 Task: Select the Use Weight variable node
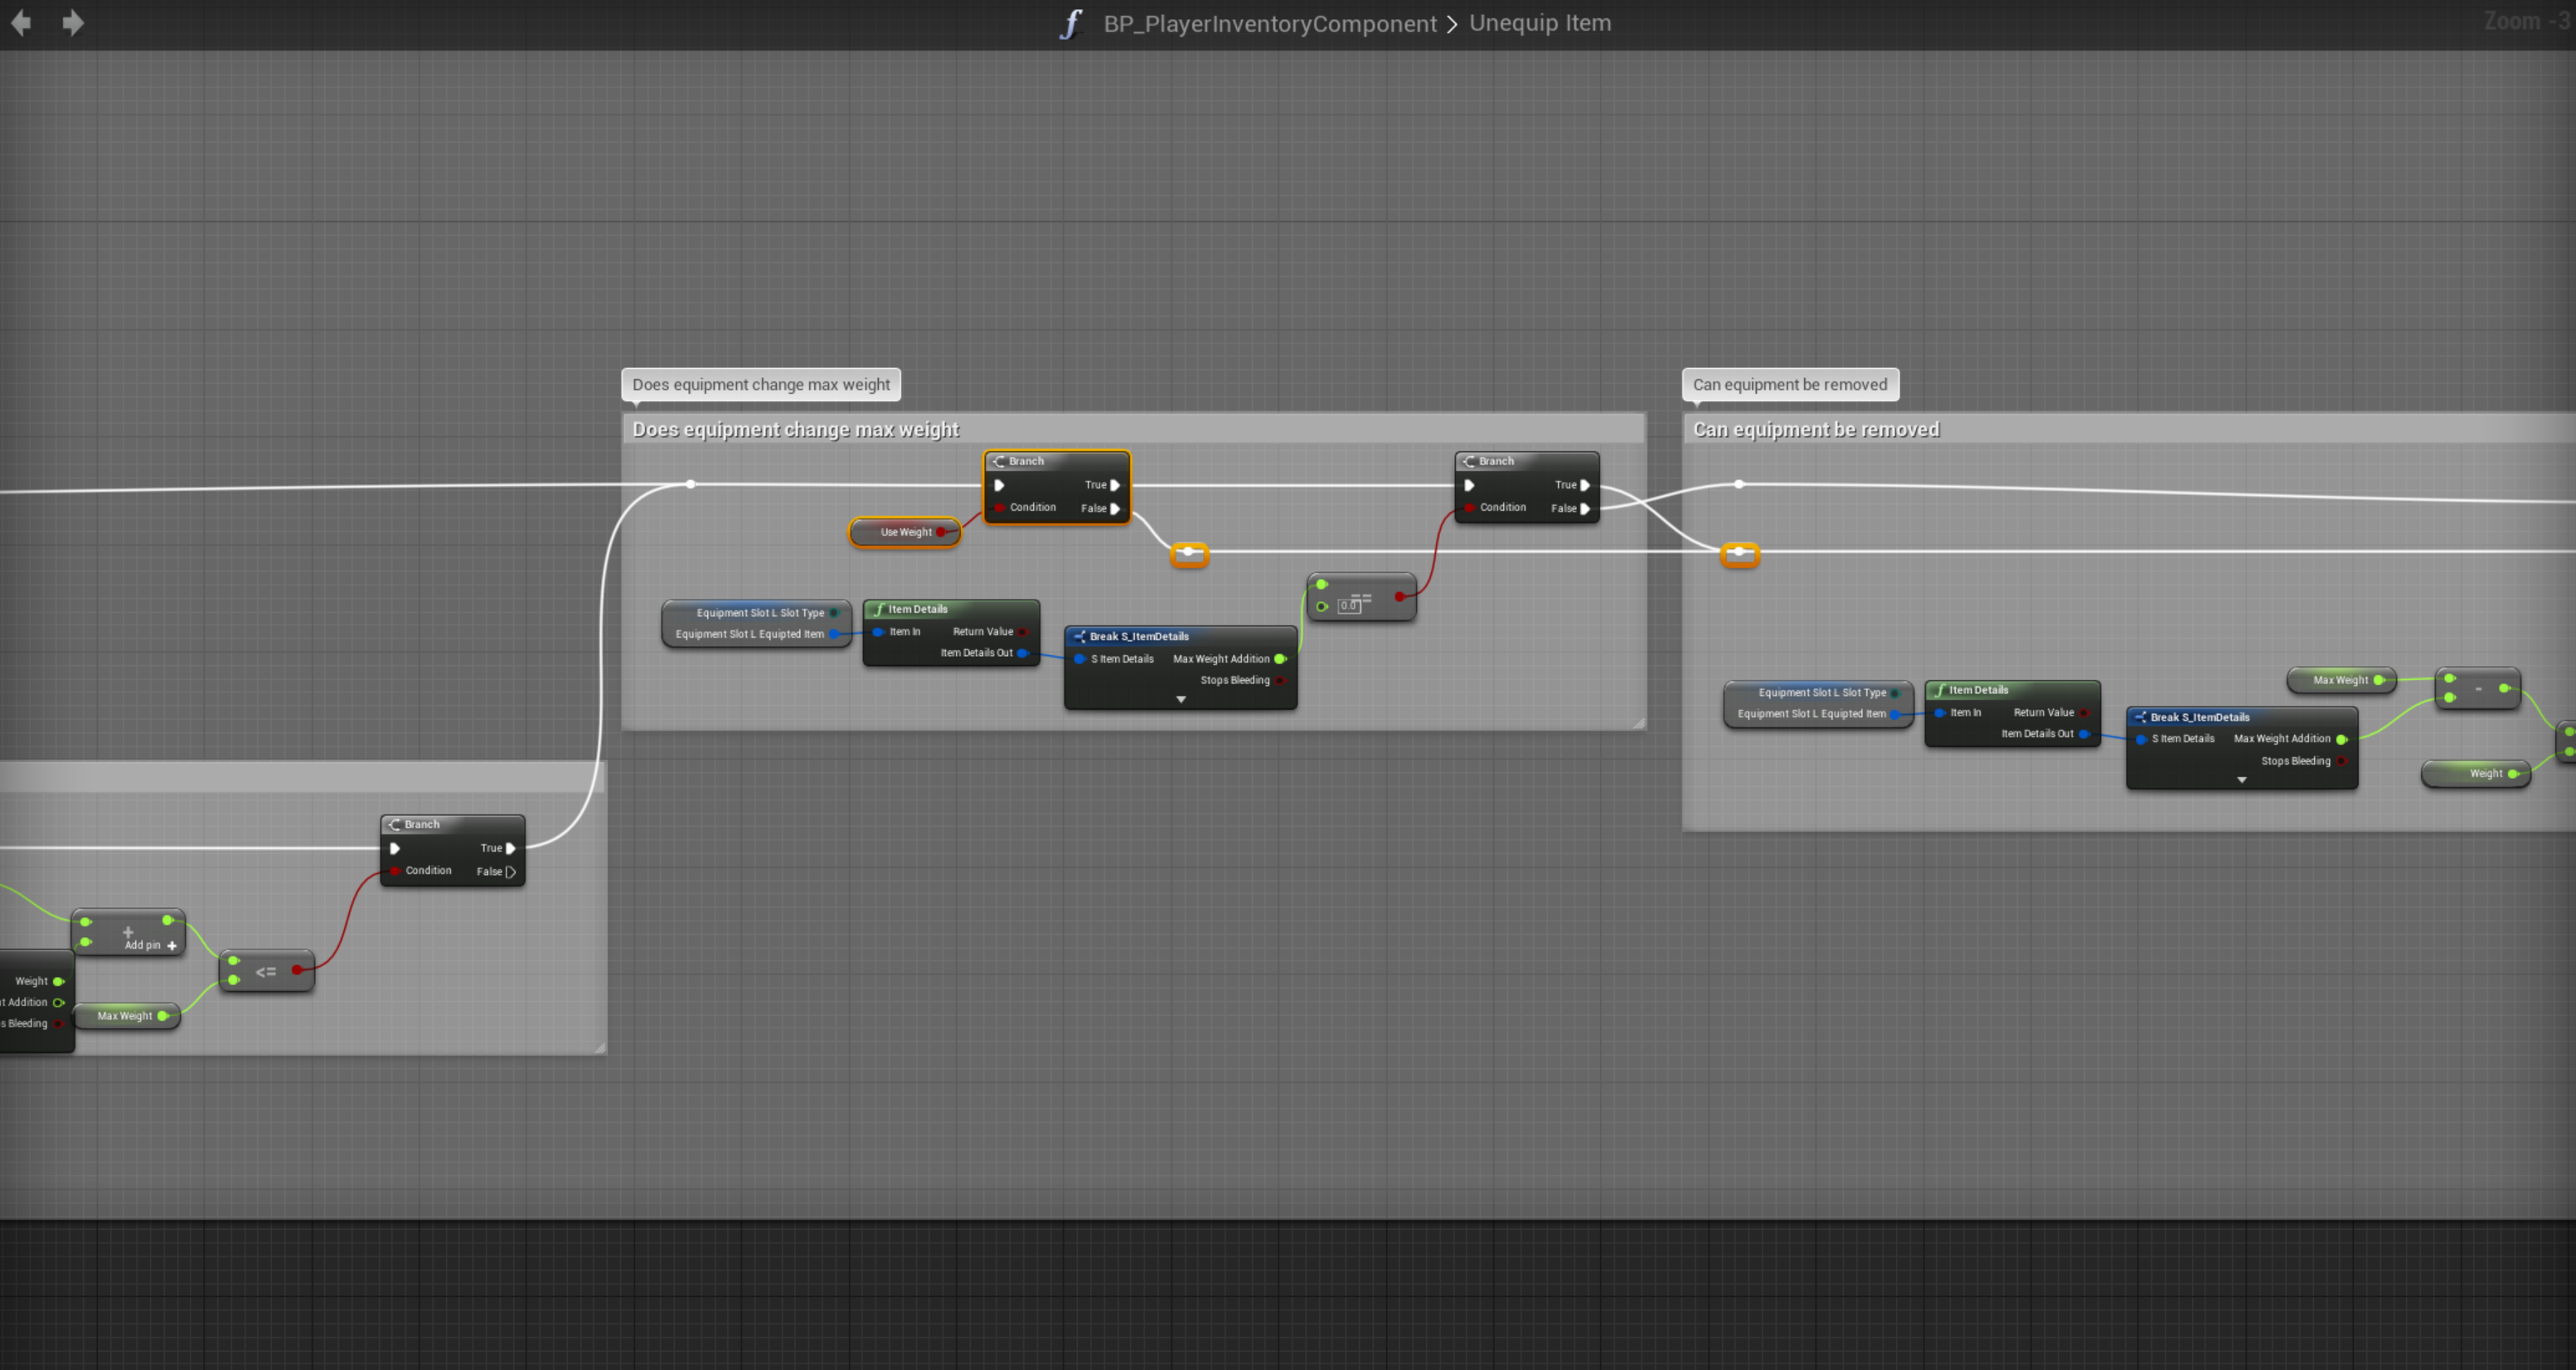(904, 532)
